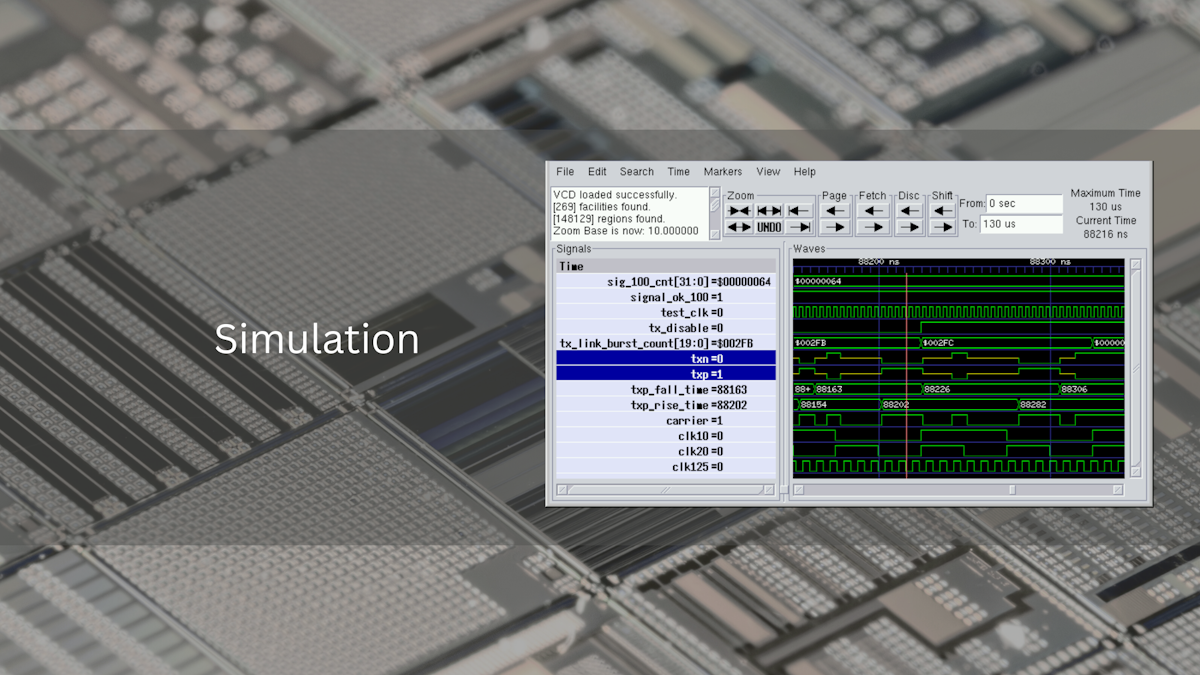
Task: Click the Zoom to start button
Action: pos(799,210)
